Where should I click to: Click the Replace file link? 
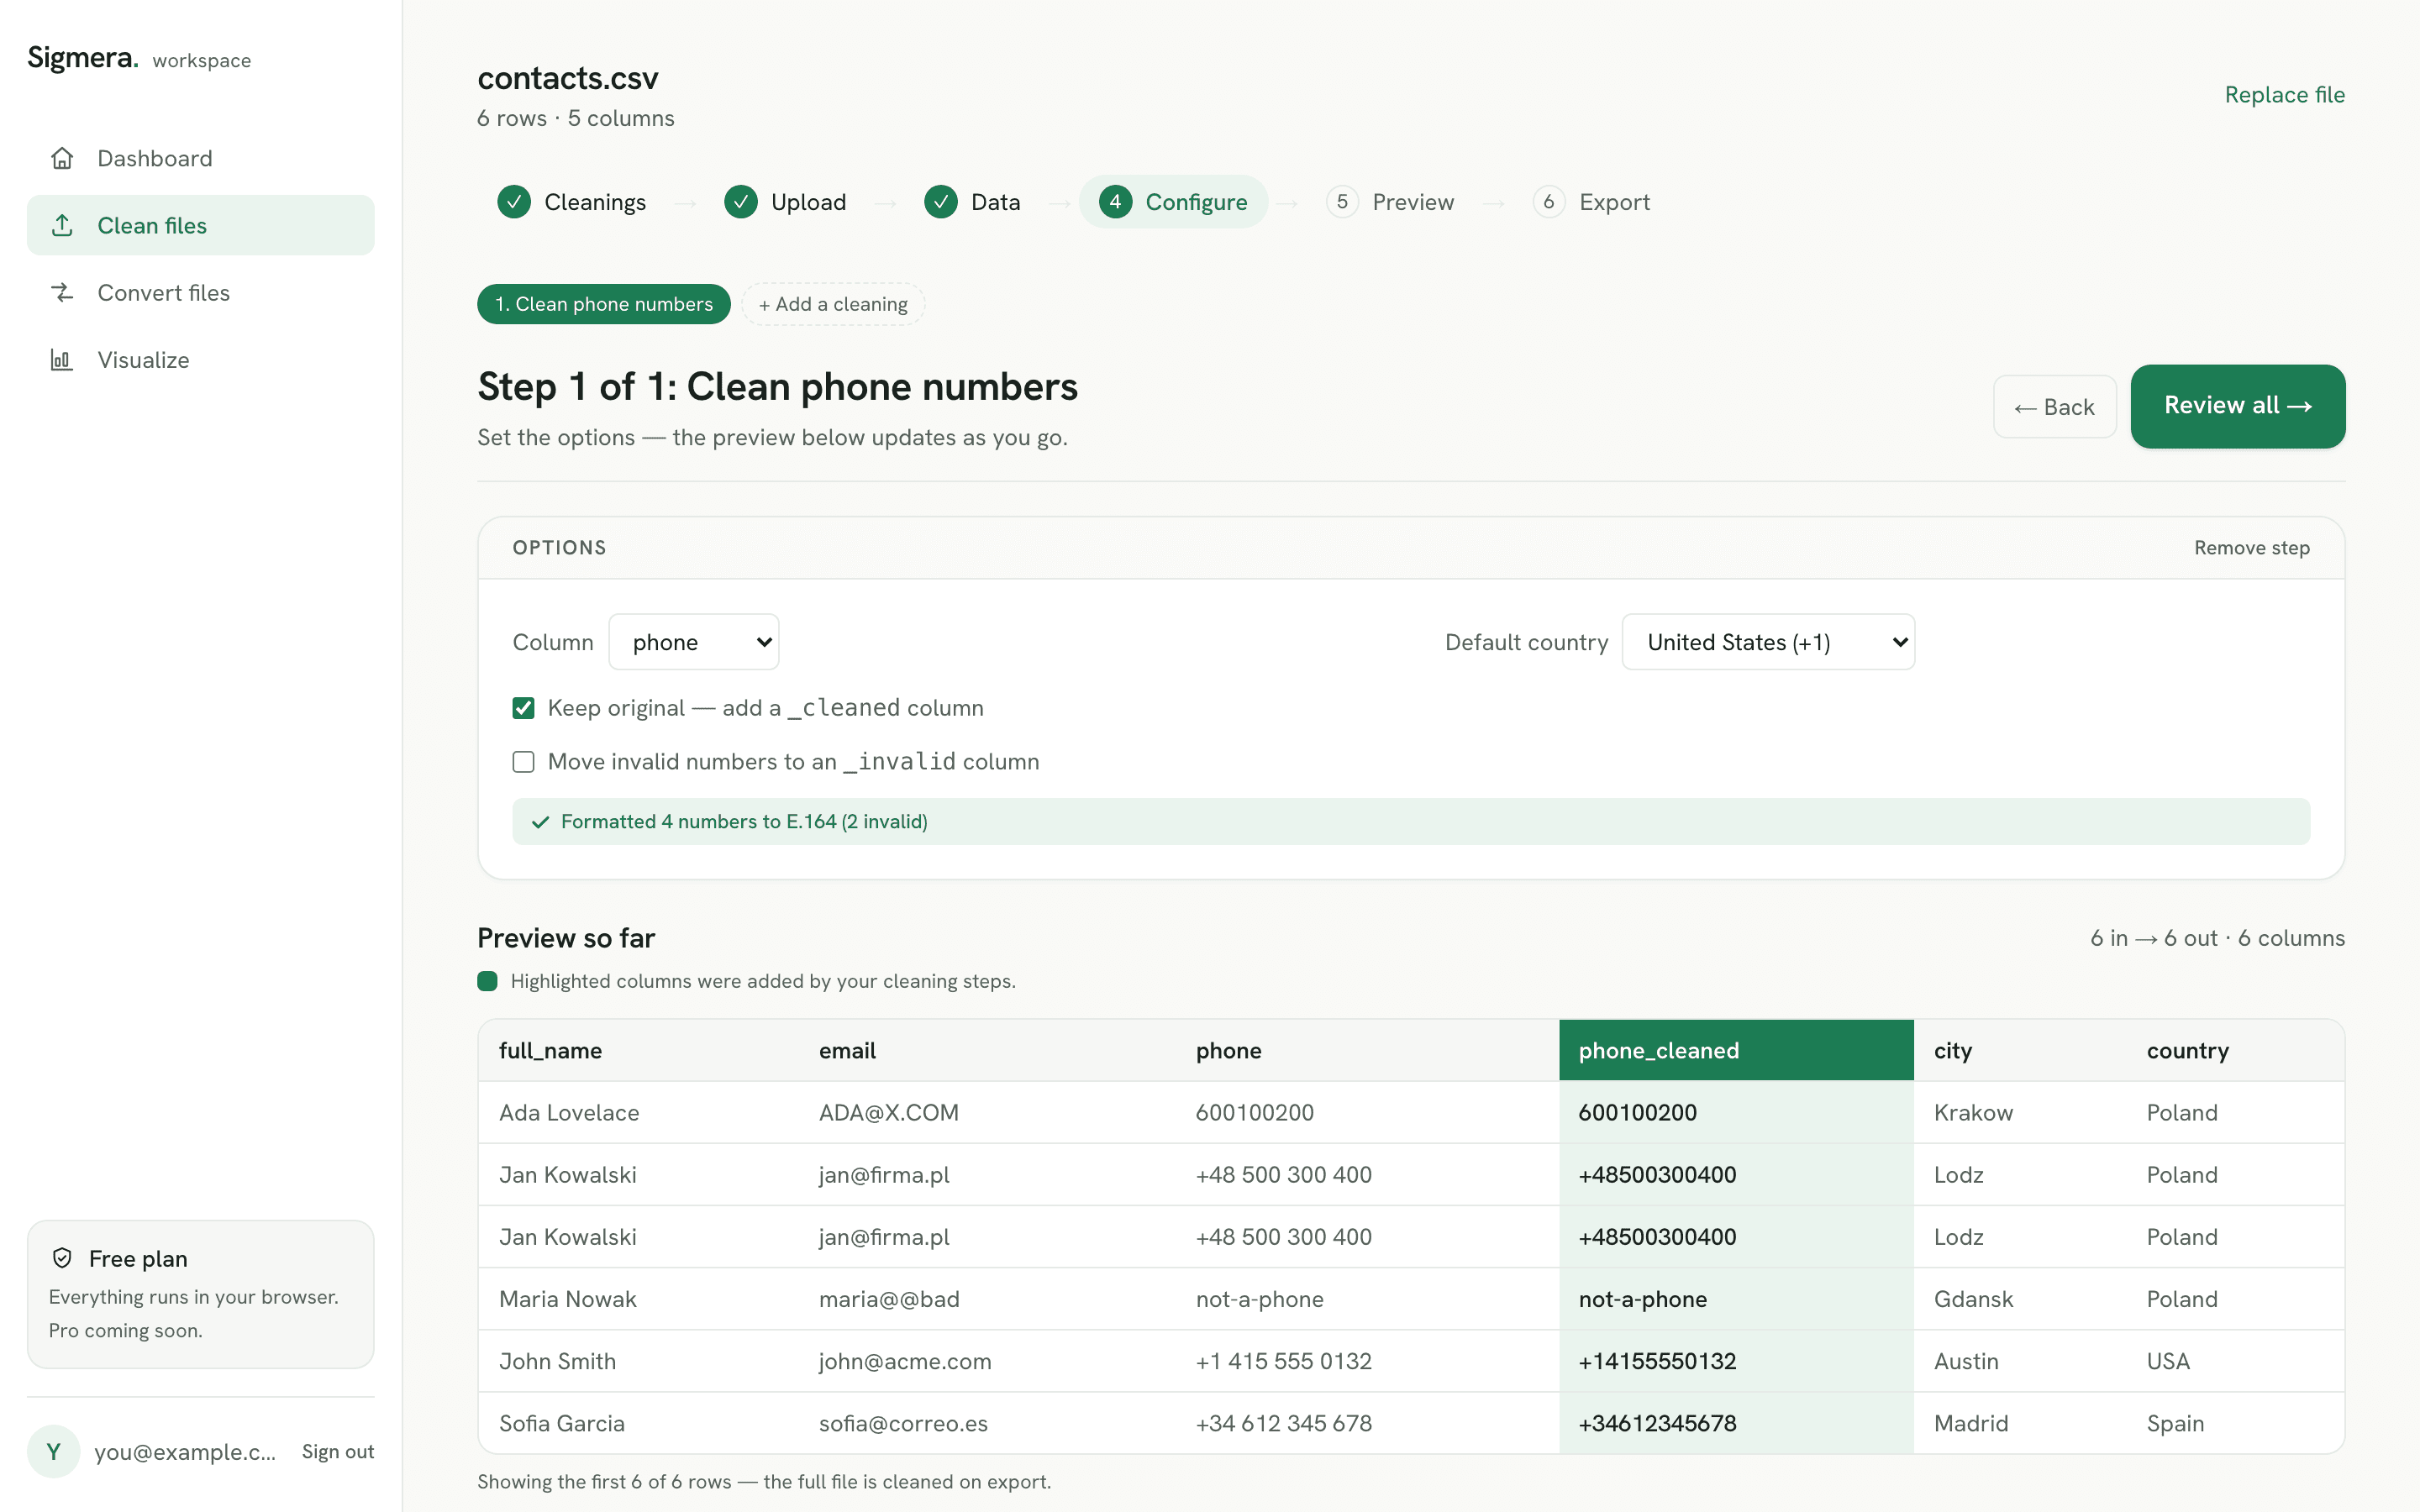pyautogui.click(x=2285, y=95)
